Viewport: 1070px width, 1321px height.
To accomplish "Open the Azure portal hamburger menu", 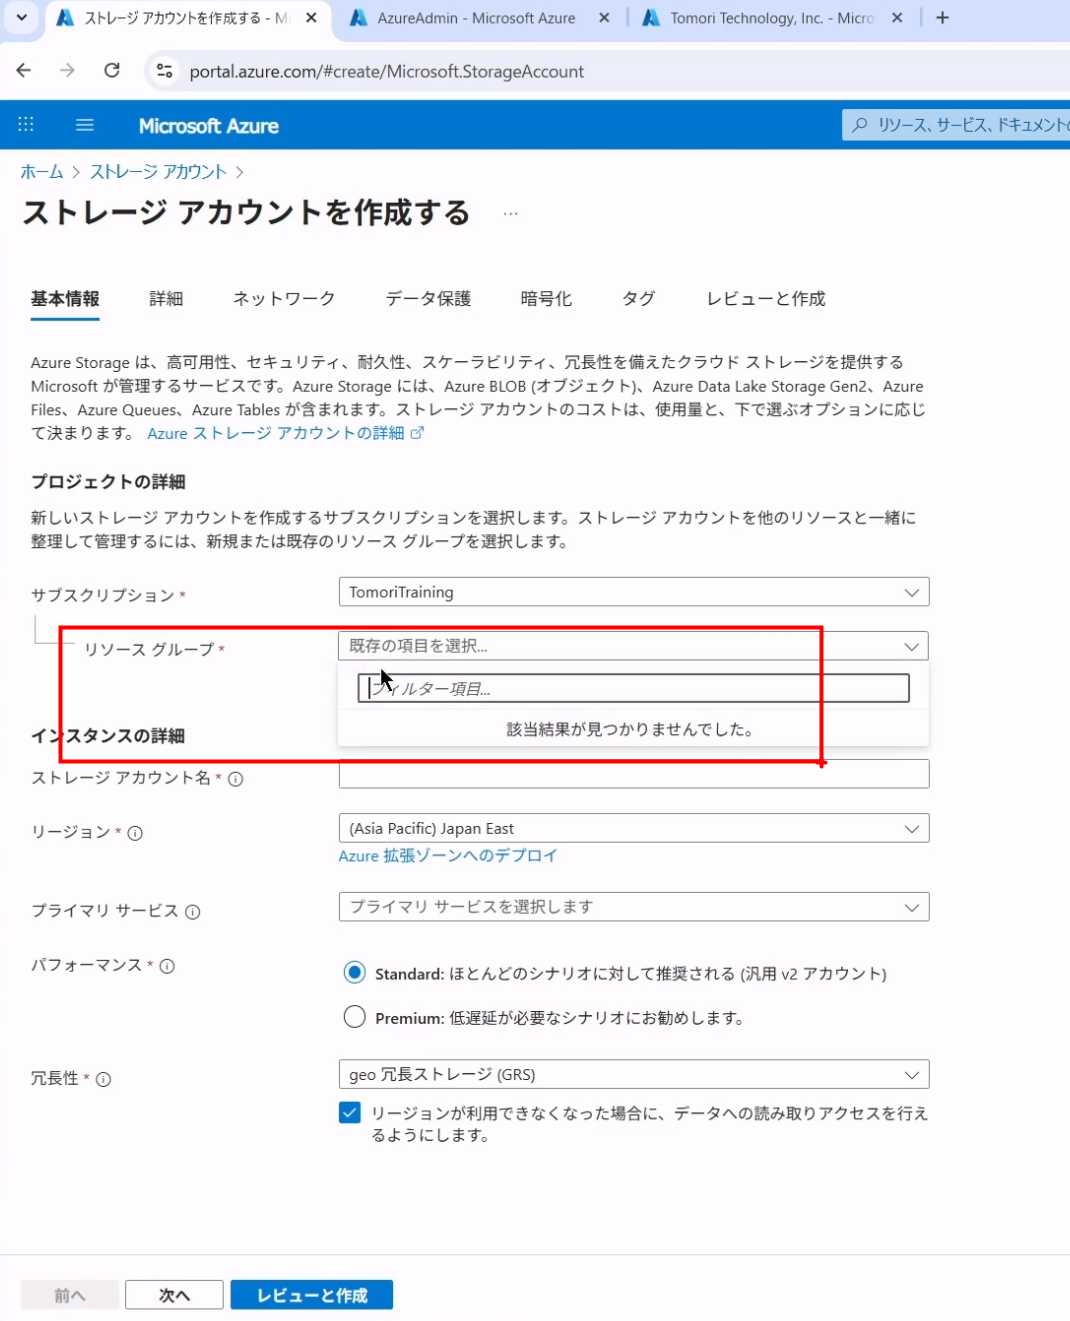I will click(x=85, y=125).
